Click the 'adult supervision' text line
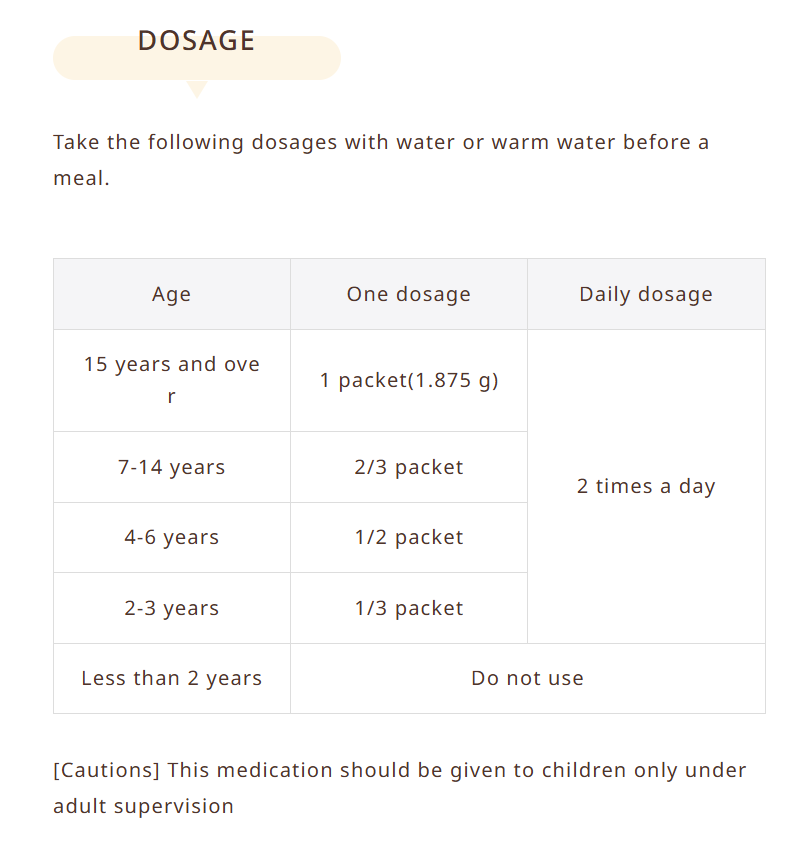The image size is (811, 841). tap(143, 806)
